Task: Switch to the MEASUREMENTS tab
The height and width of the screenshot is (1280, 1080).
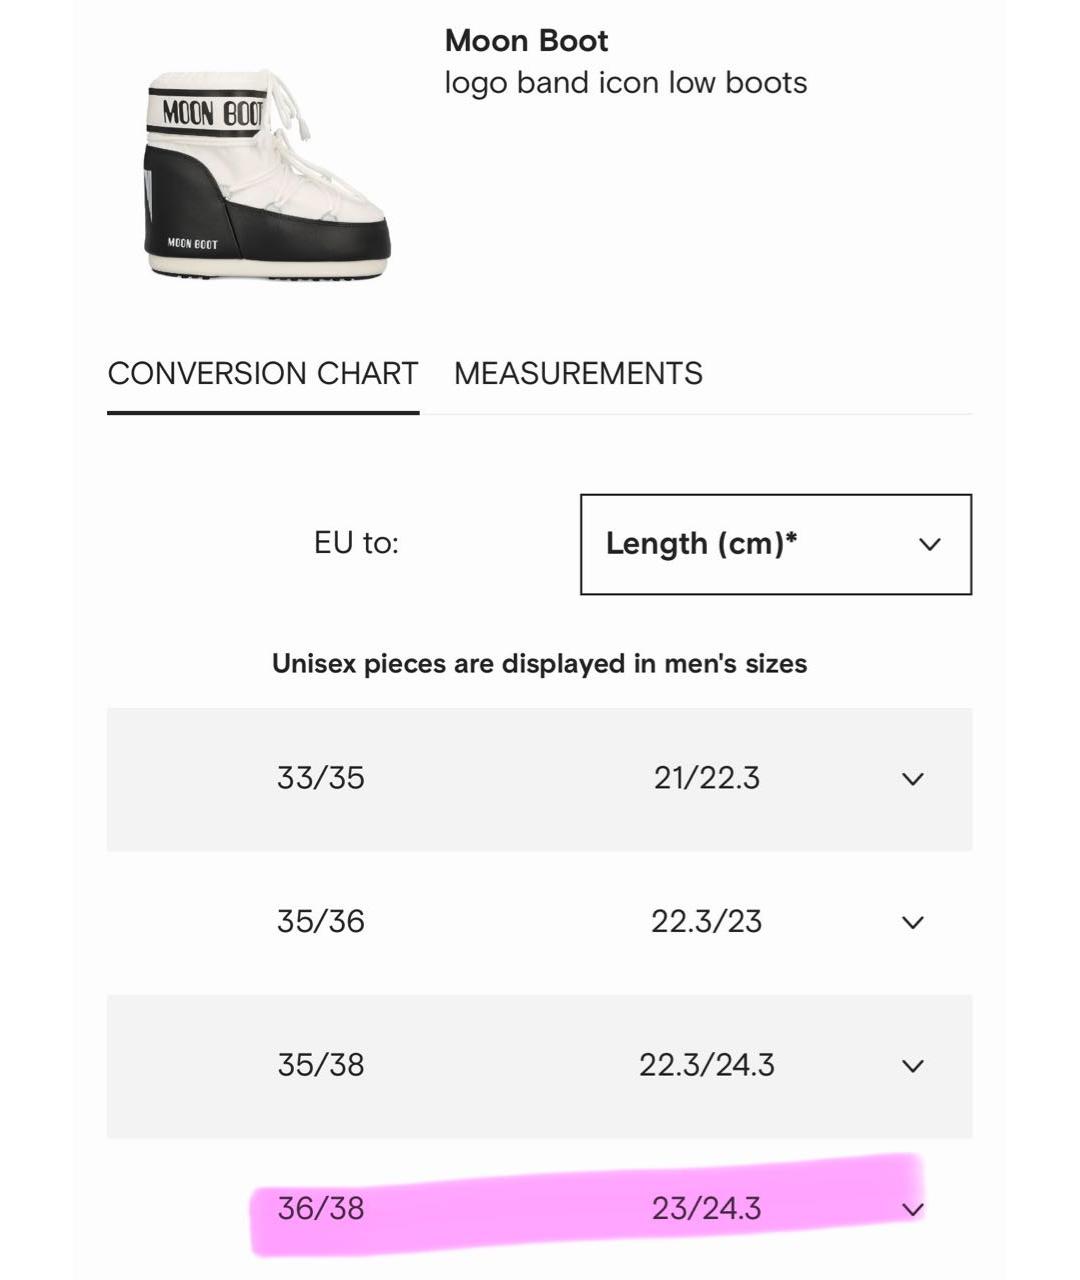Action: point(578,373)
